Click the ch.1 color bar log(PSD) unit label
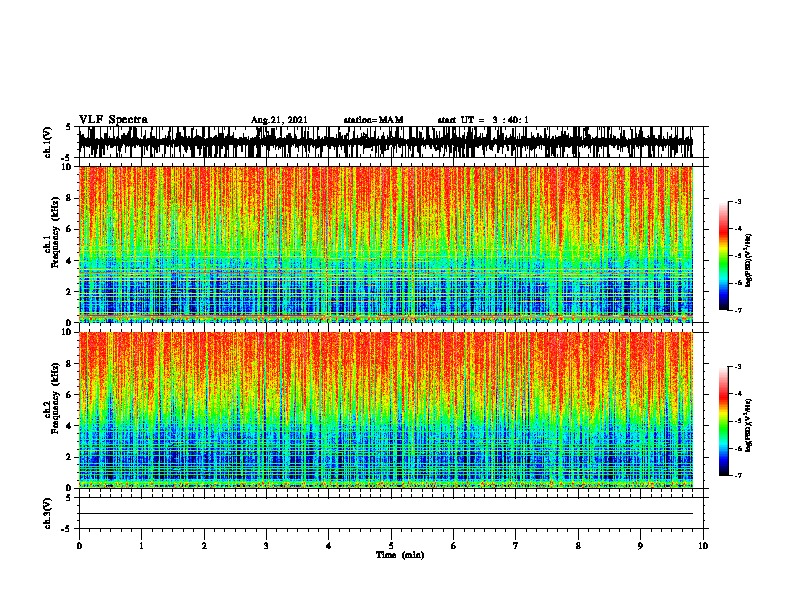The width and height of the screenshot is (792, 612). click(749, 260)
